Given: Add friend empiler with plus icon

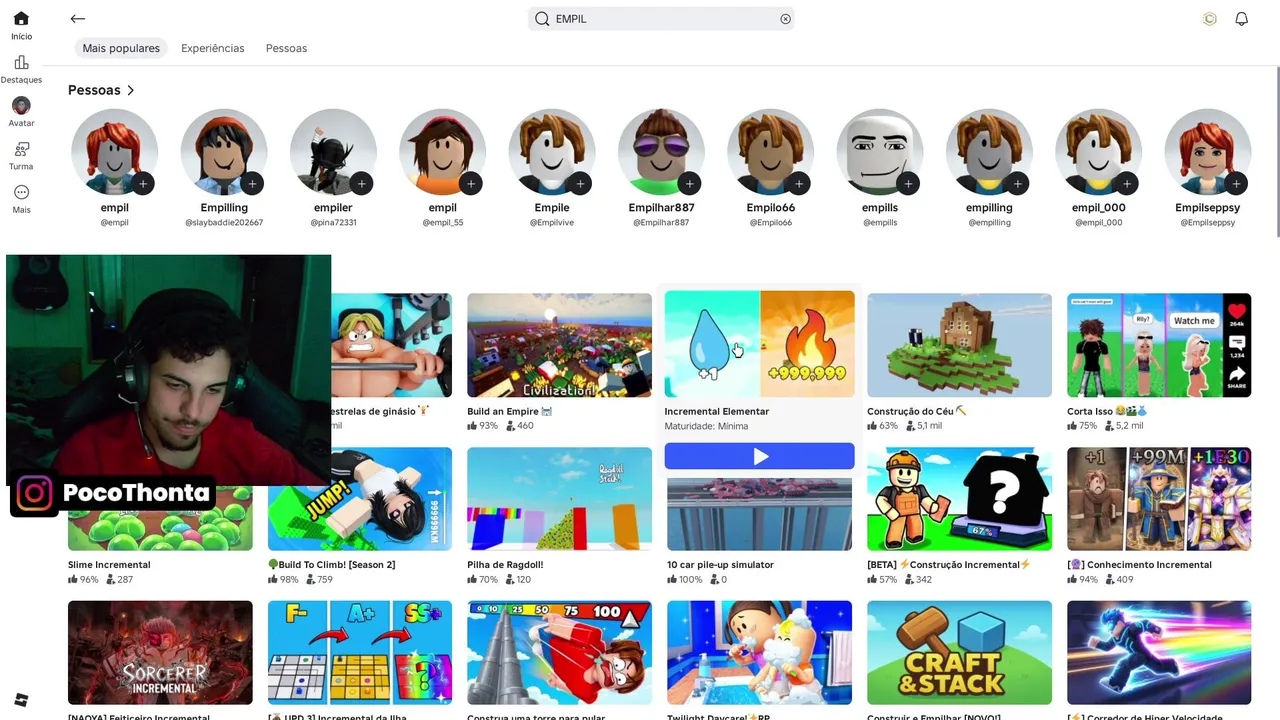Looking at the screenshot, I should tap(361, 183).
